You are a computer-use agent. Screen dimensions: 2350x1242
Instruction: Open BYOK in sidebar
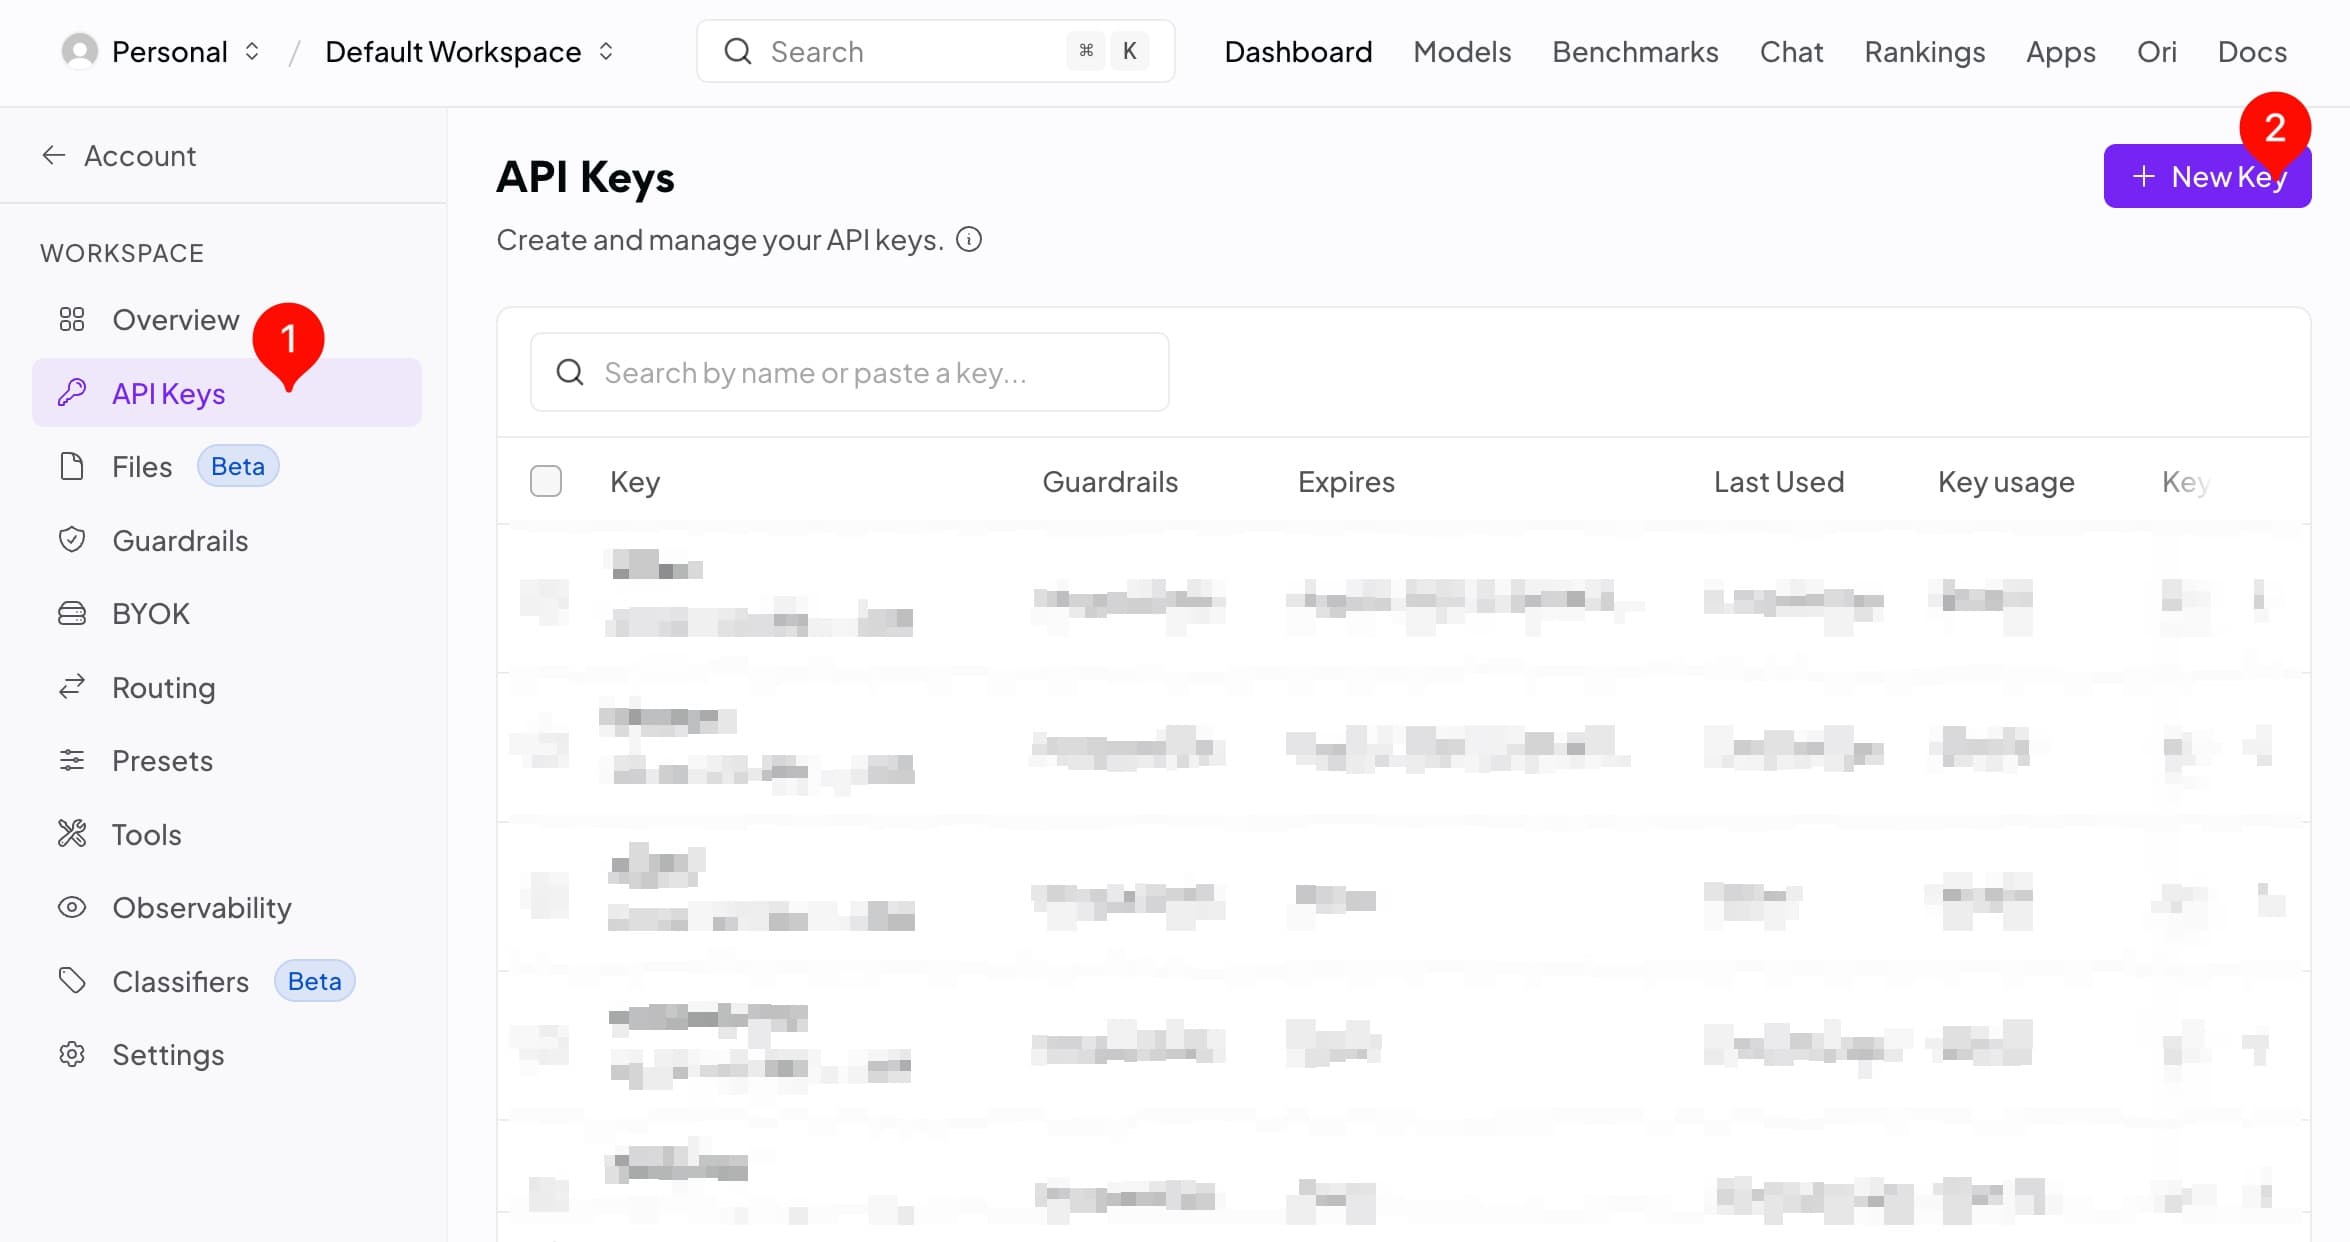tap(227, 613)
